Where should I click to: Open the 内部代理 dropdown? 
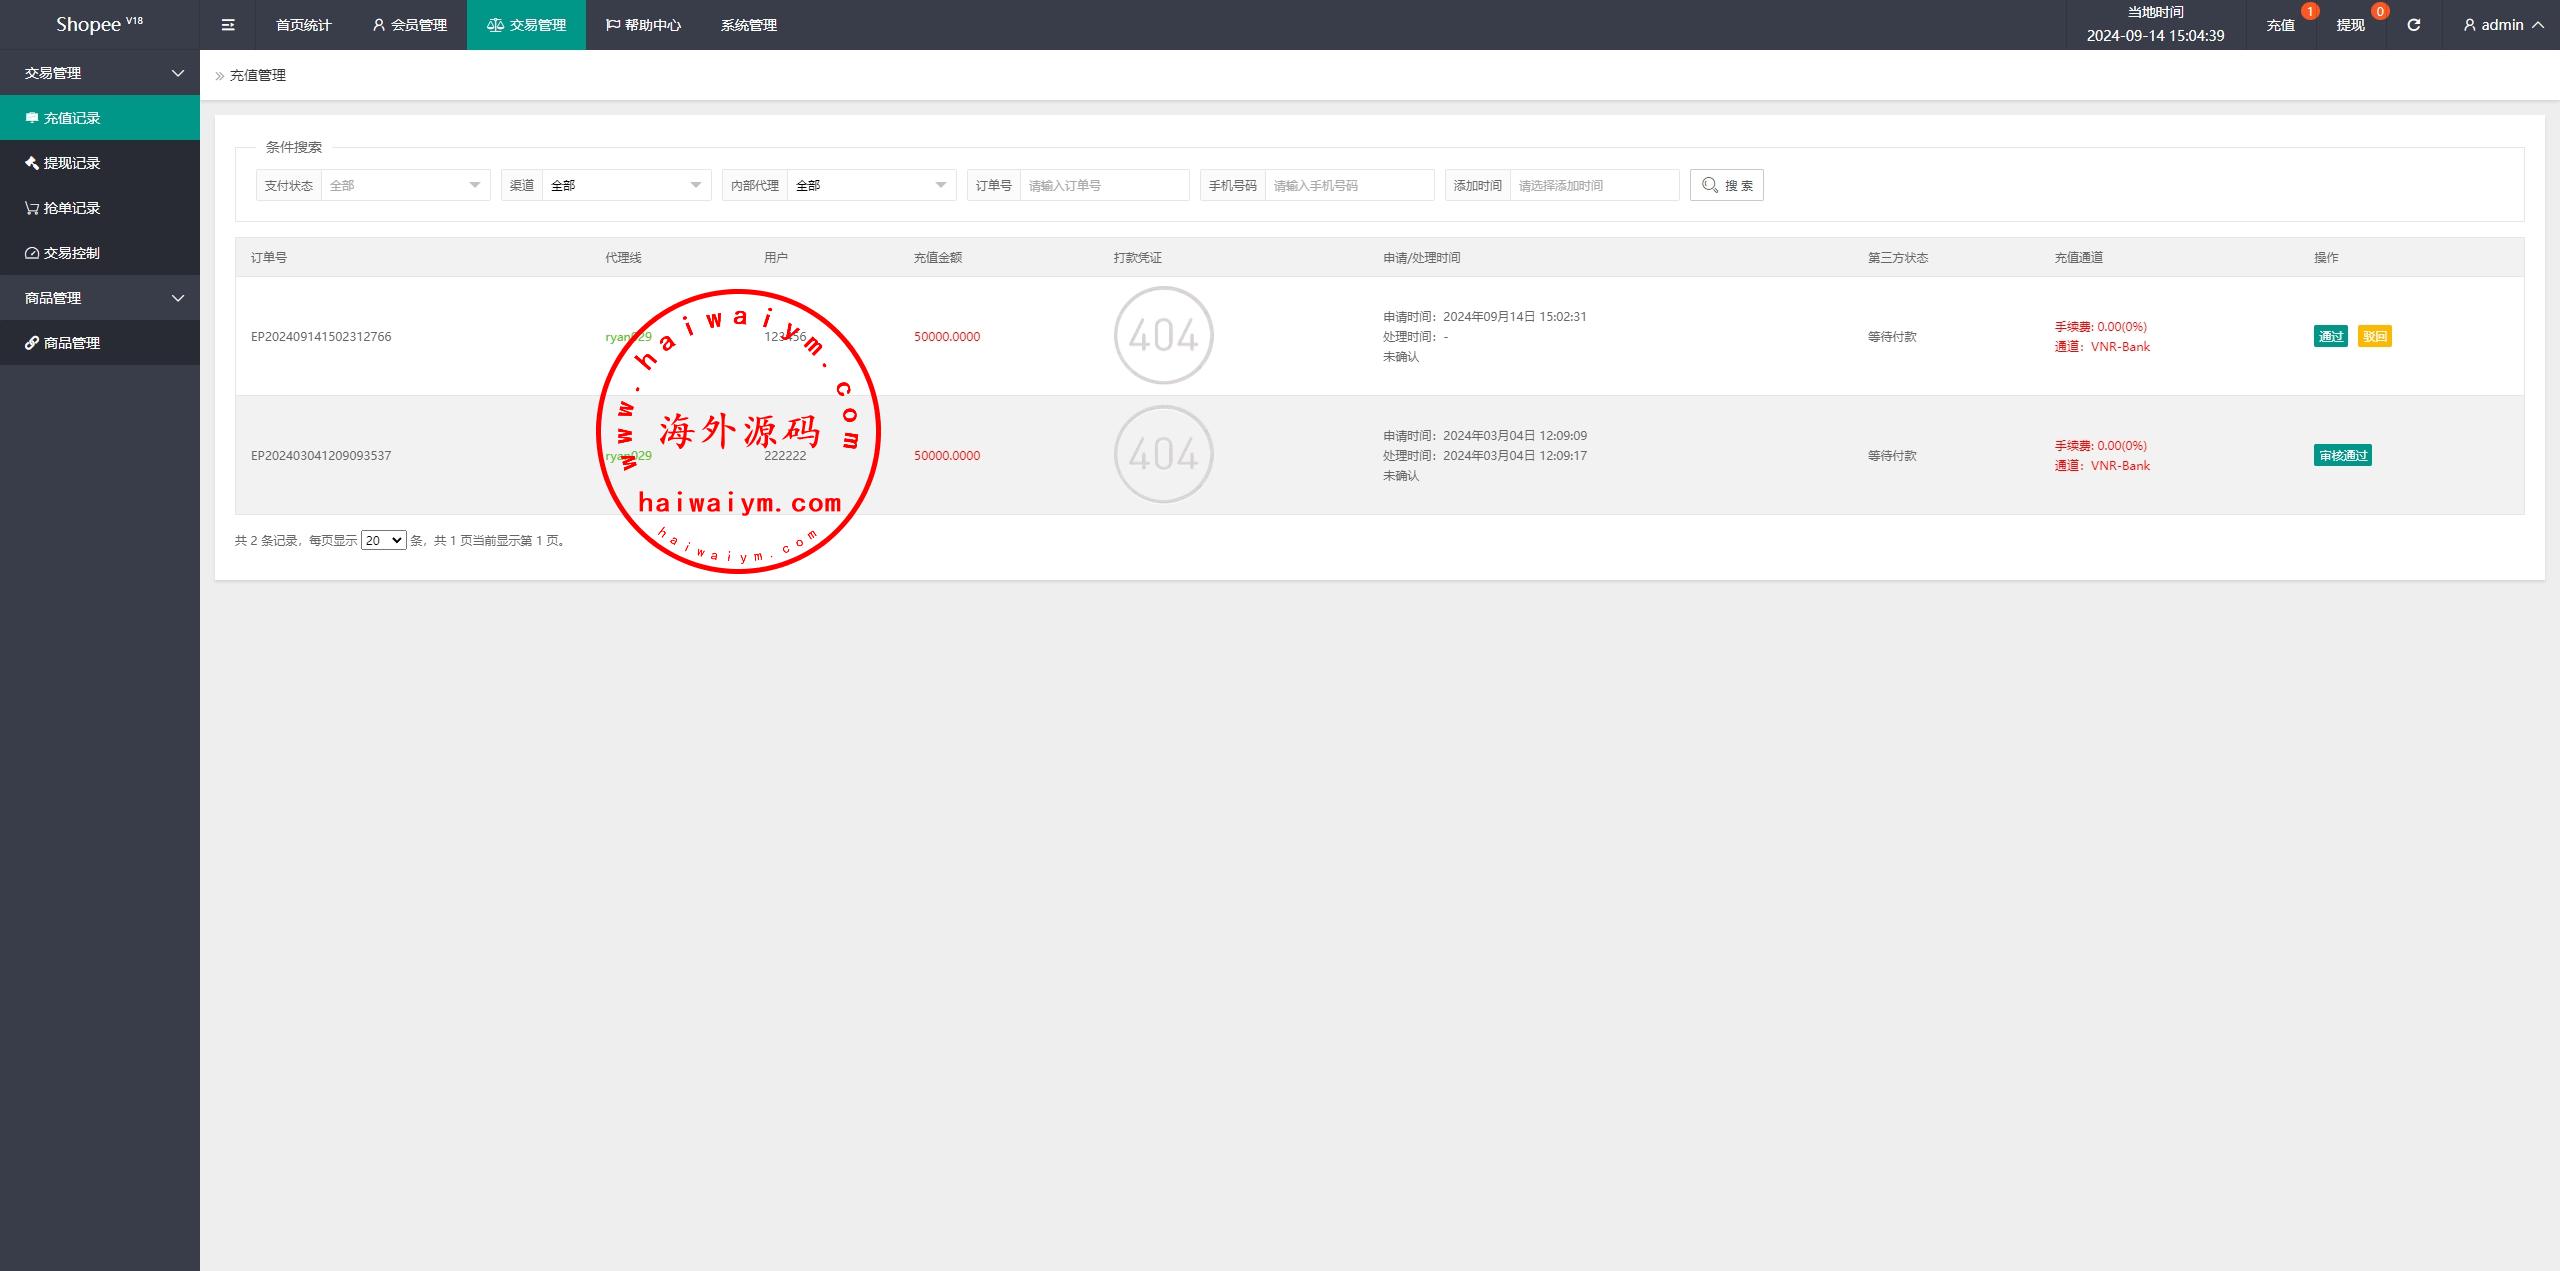pyautogui.click(x=871, y=185)
